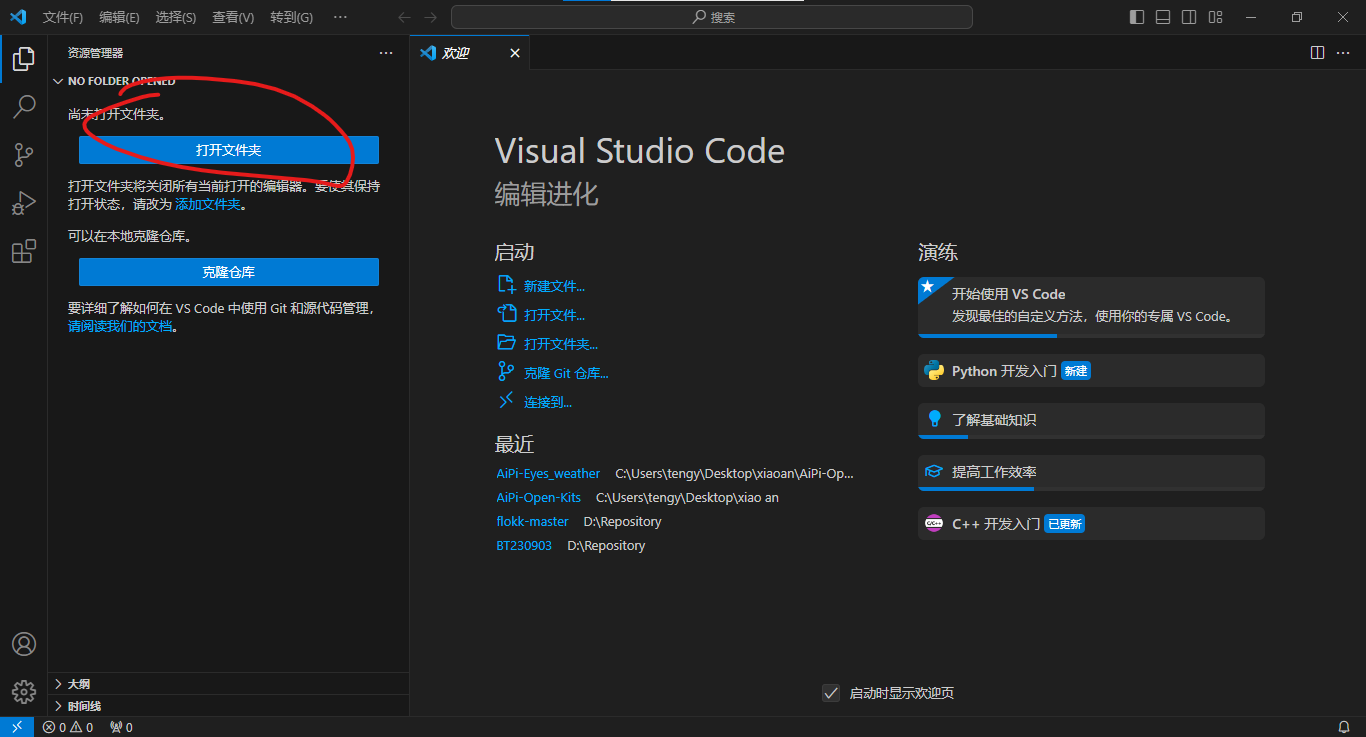Click the 打开文件夹 button in sidebar

[x=229, y=150]
